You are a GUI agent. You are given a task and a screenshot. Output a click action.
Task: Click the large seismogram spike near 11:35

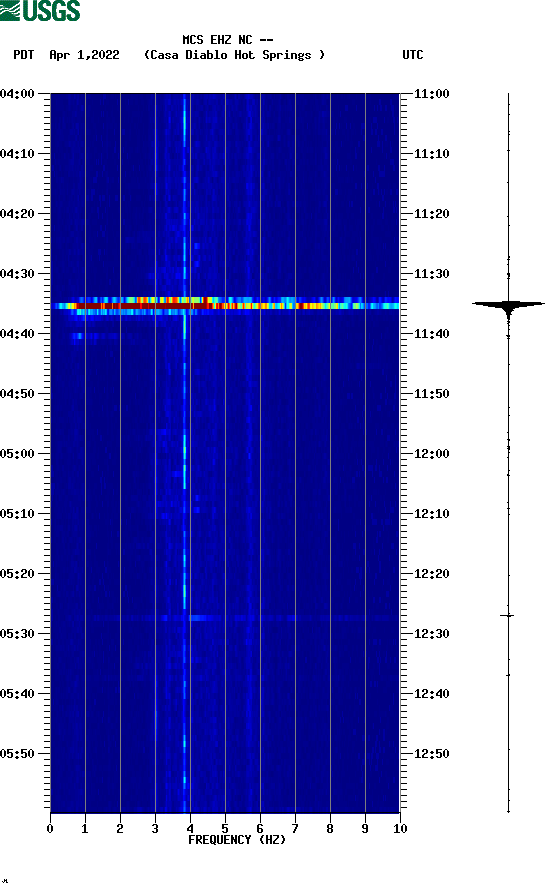point(508,305)
